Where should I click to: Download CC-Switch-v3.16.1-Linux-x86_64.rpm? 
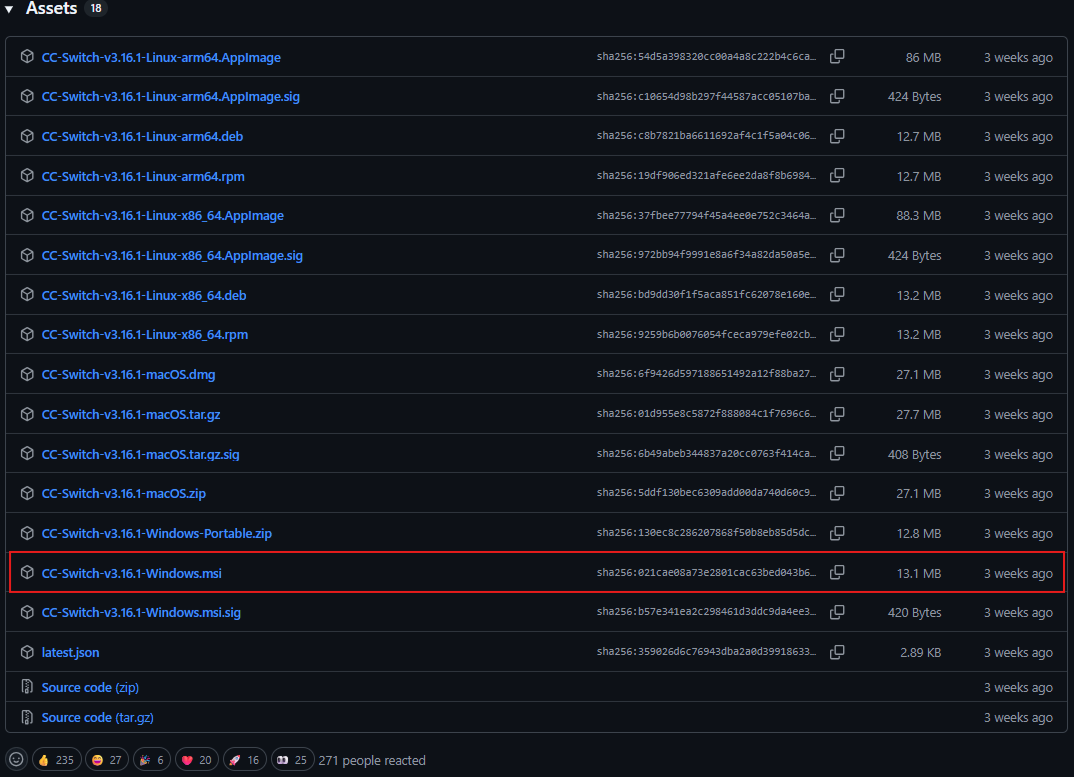(145, 335)
